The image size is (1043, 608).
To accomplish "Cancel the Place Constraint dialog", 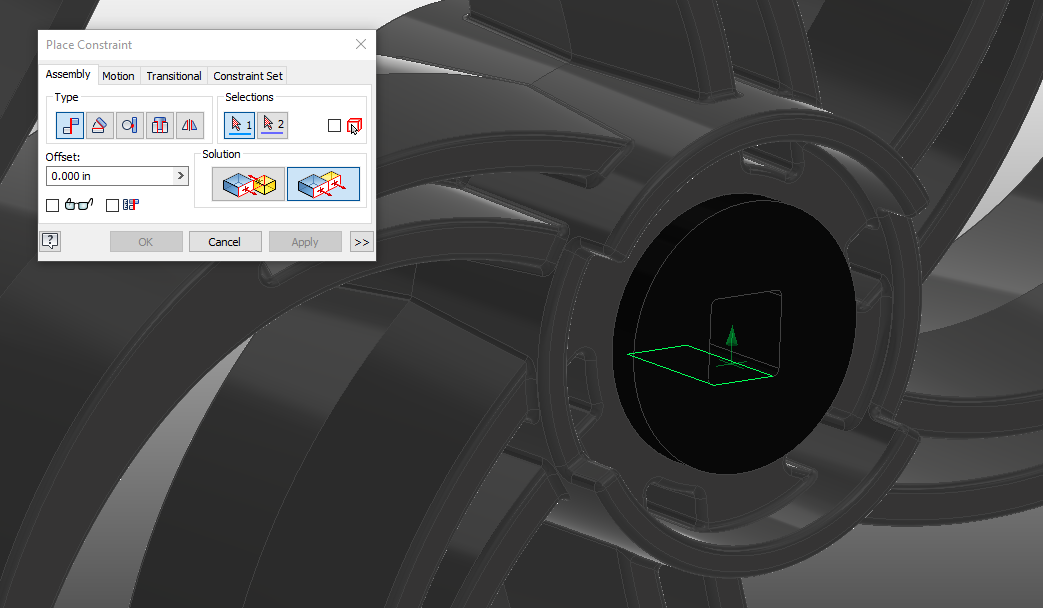I will 225,241.
